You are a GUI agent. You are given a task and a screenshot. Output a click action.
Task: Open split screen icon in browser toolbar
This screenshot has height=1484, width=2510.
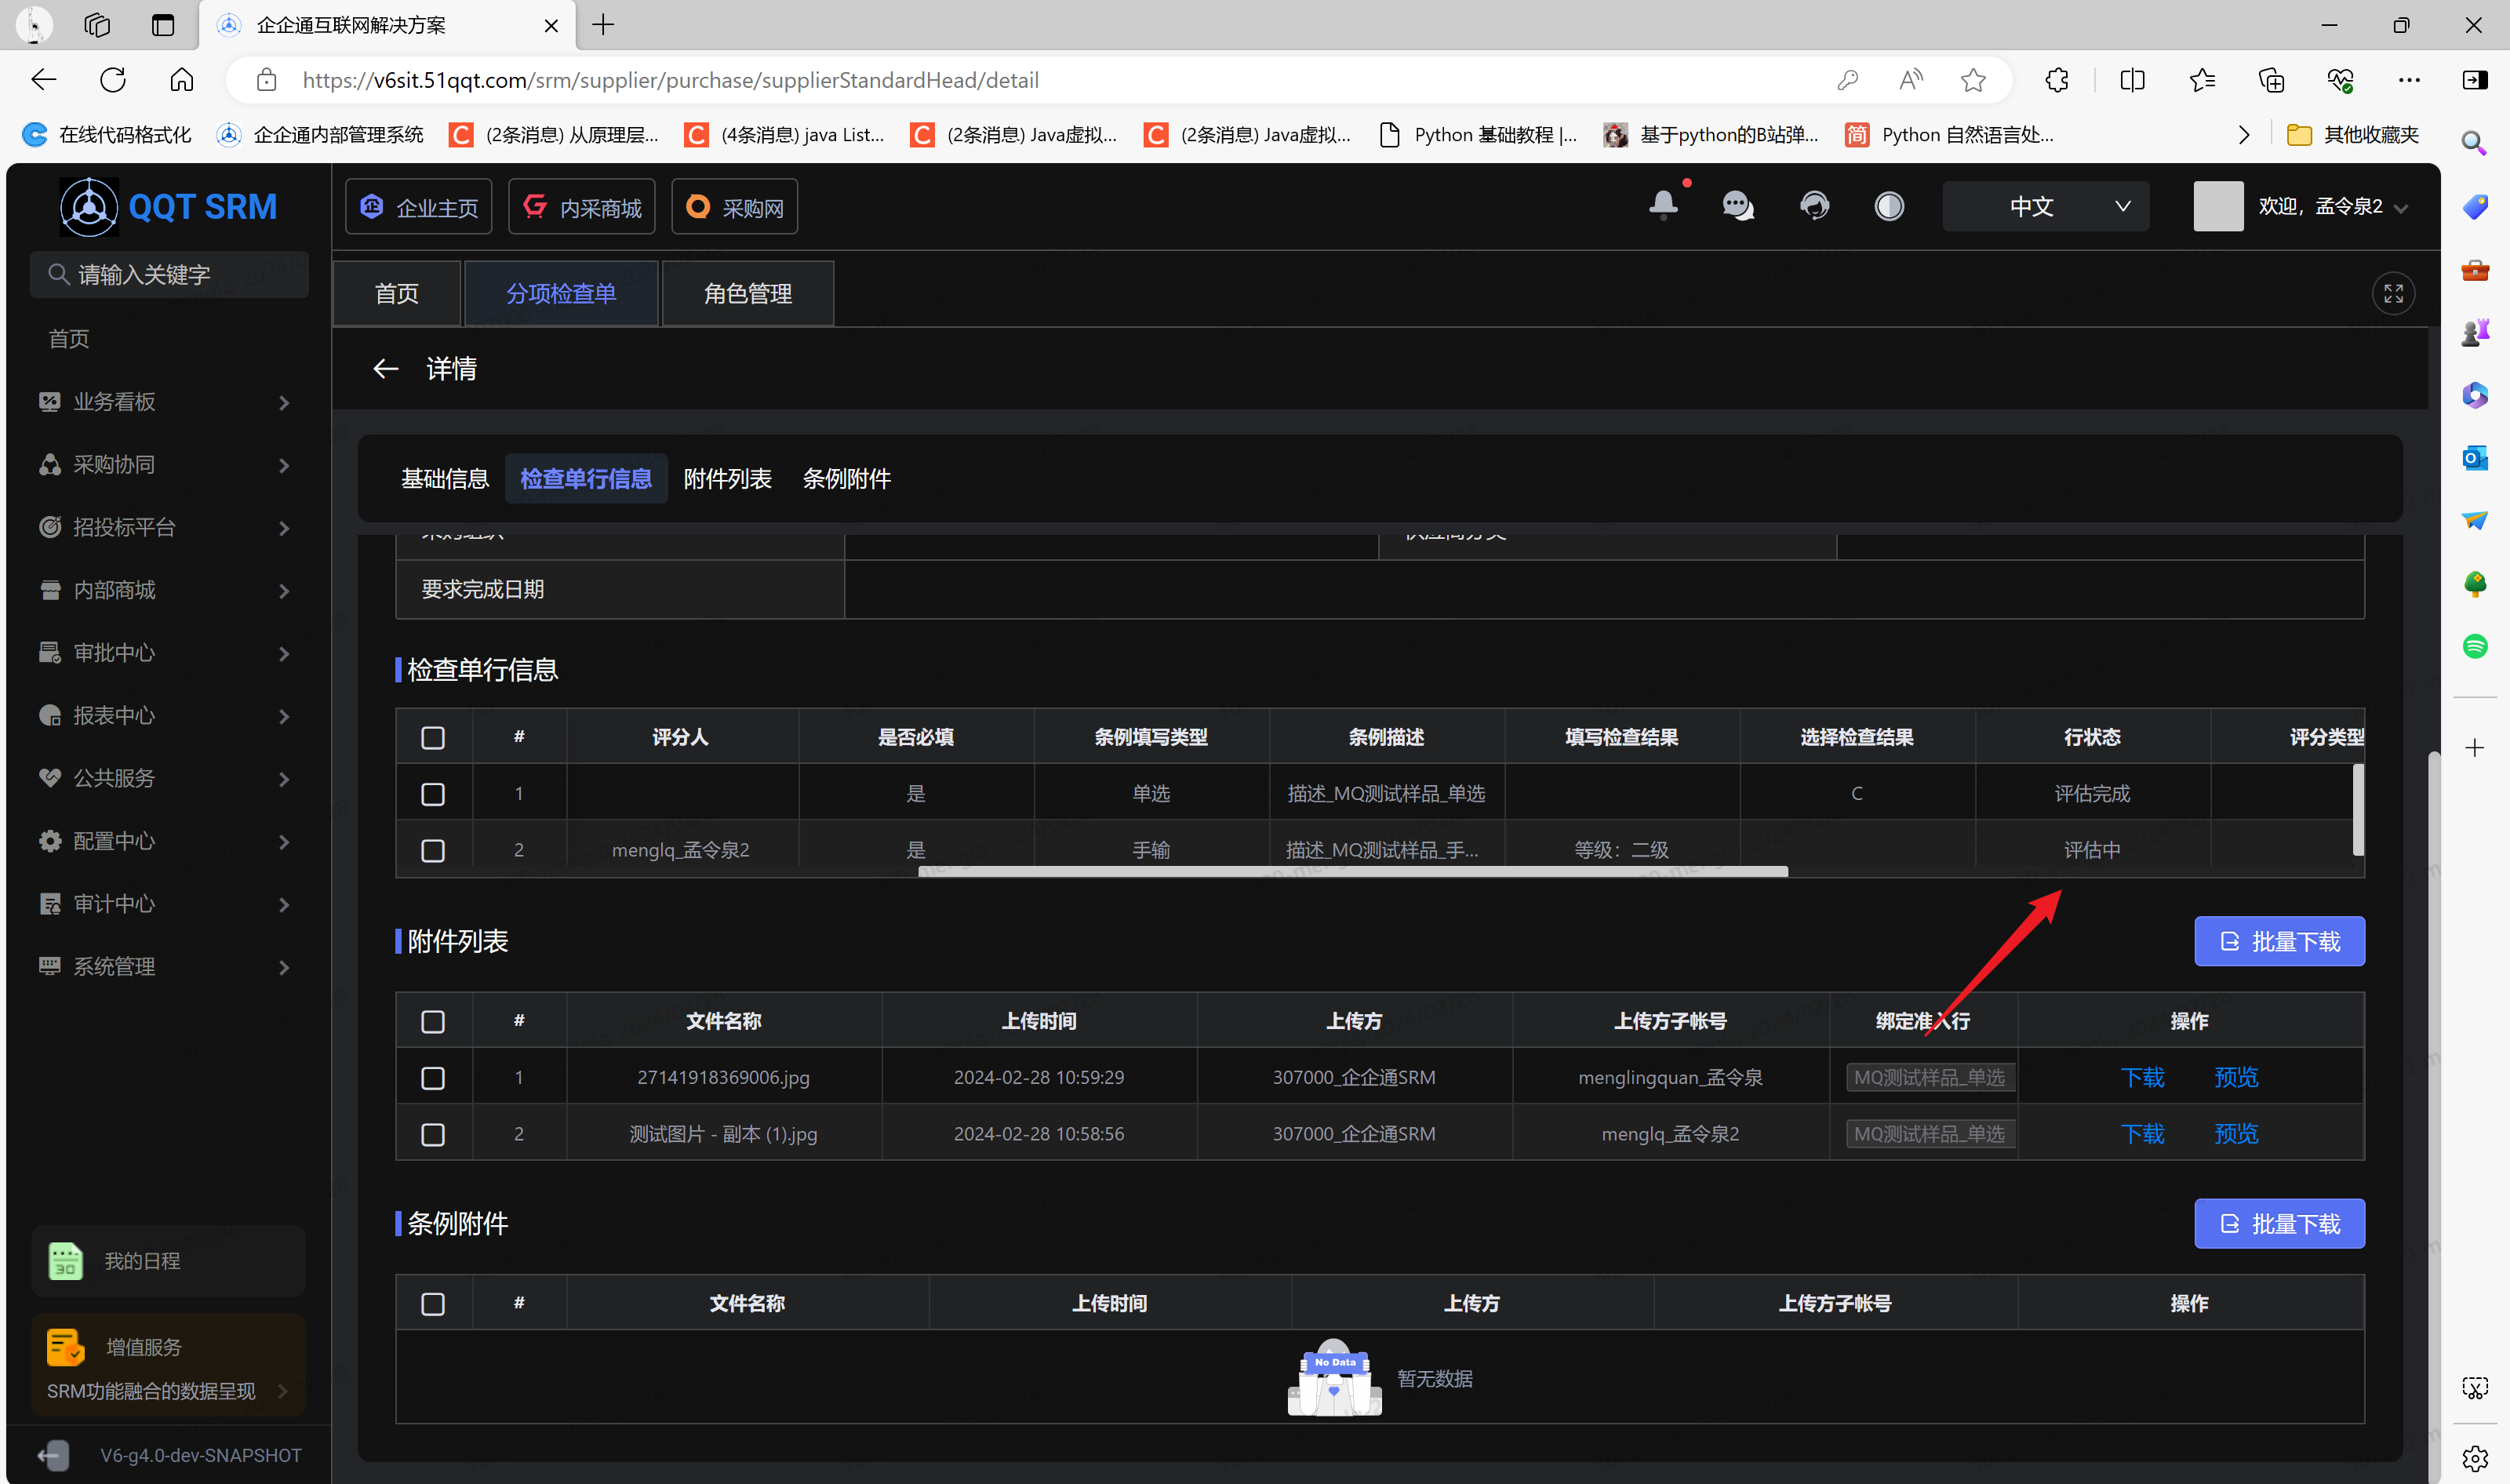coord(2132,80)
